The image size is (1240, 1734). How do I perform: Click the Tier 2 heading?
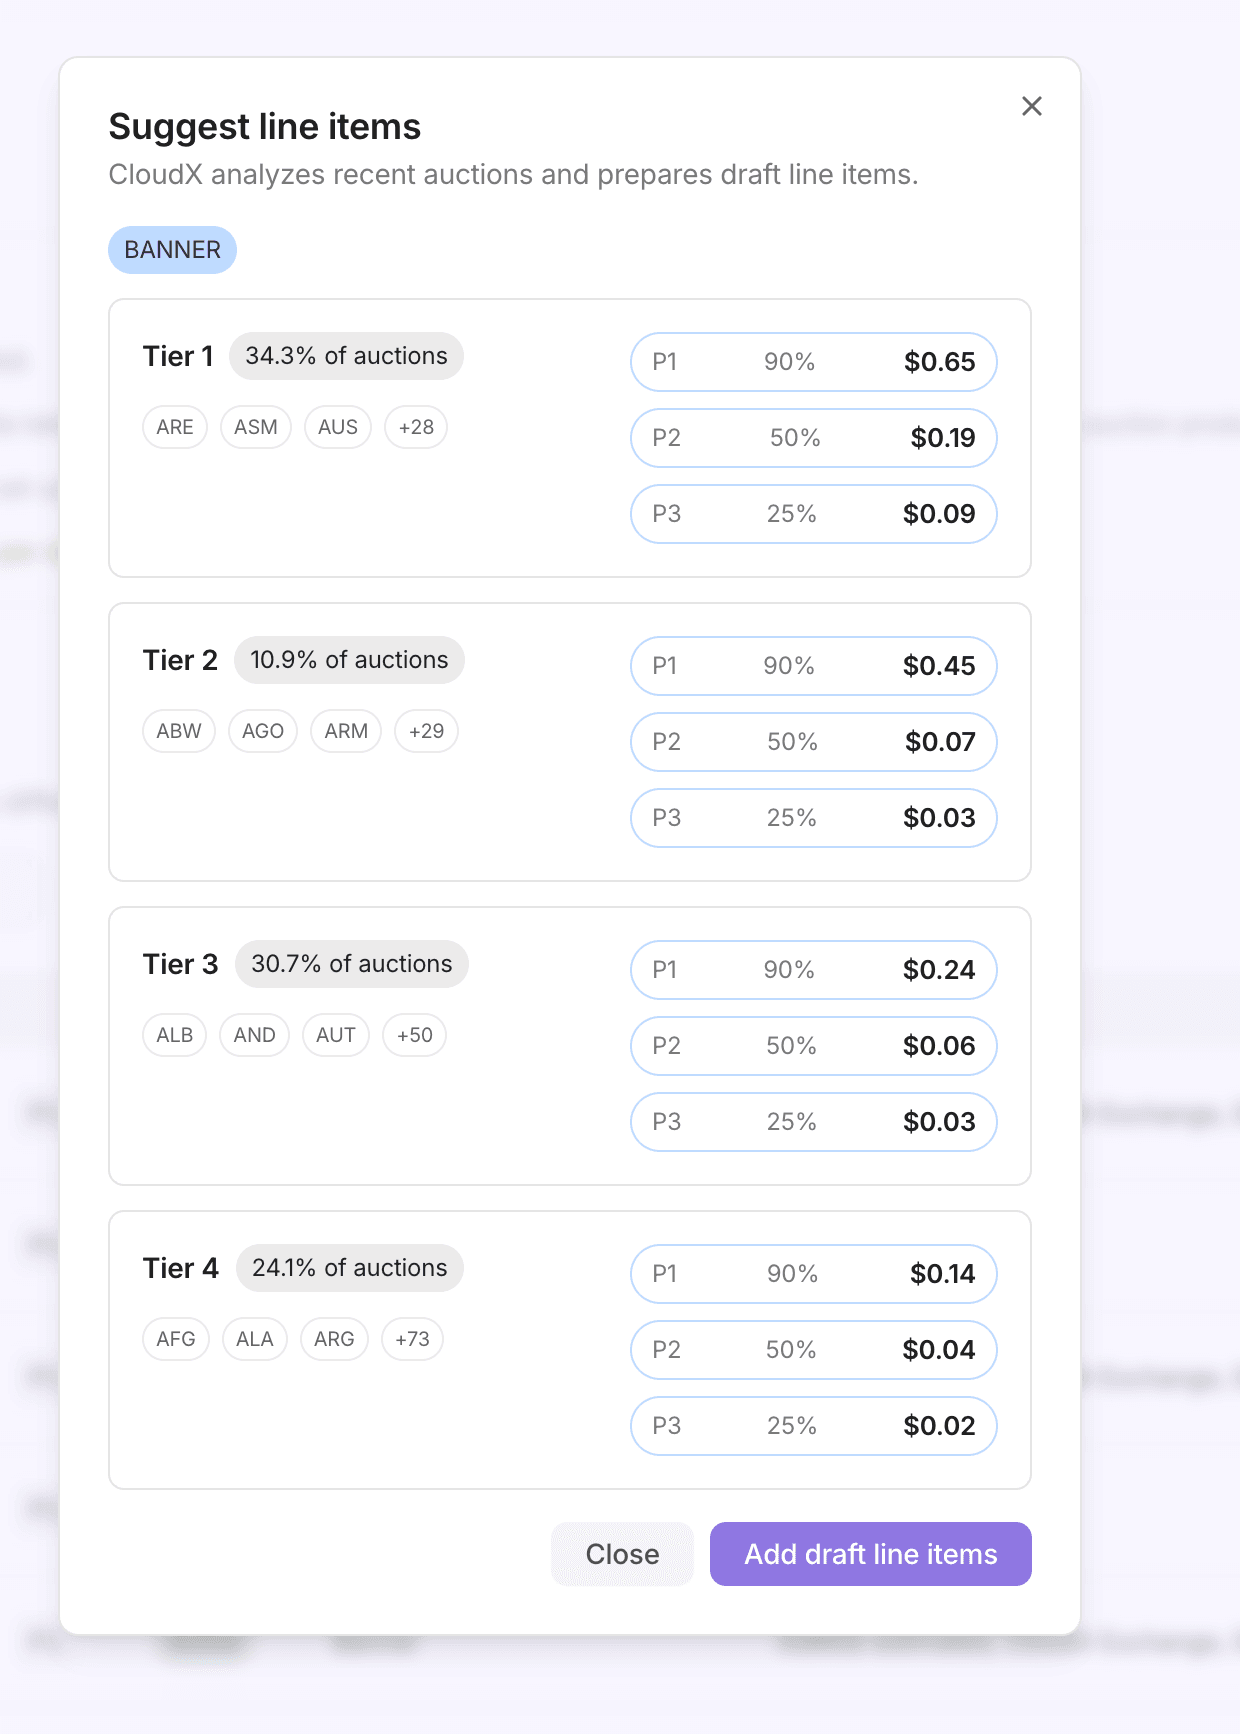[x=180, y=661]
